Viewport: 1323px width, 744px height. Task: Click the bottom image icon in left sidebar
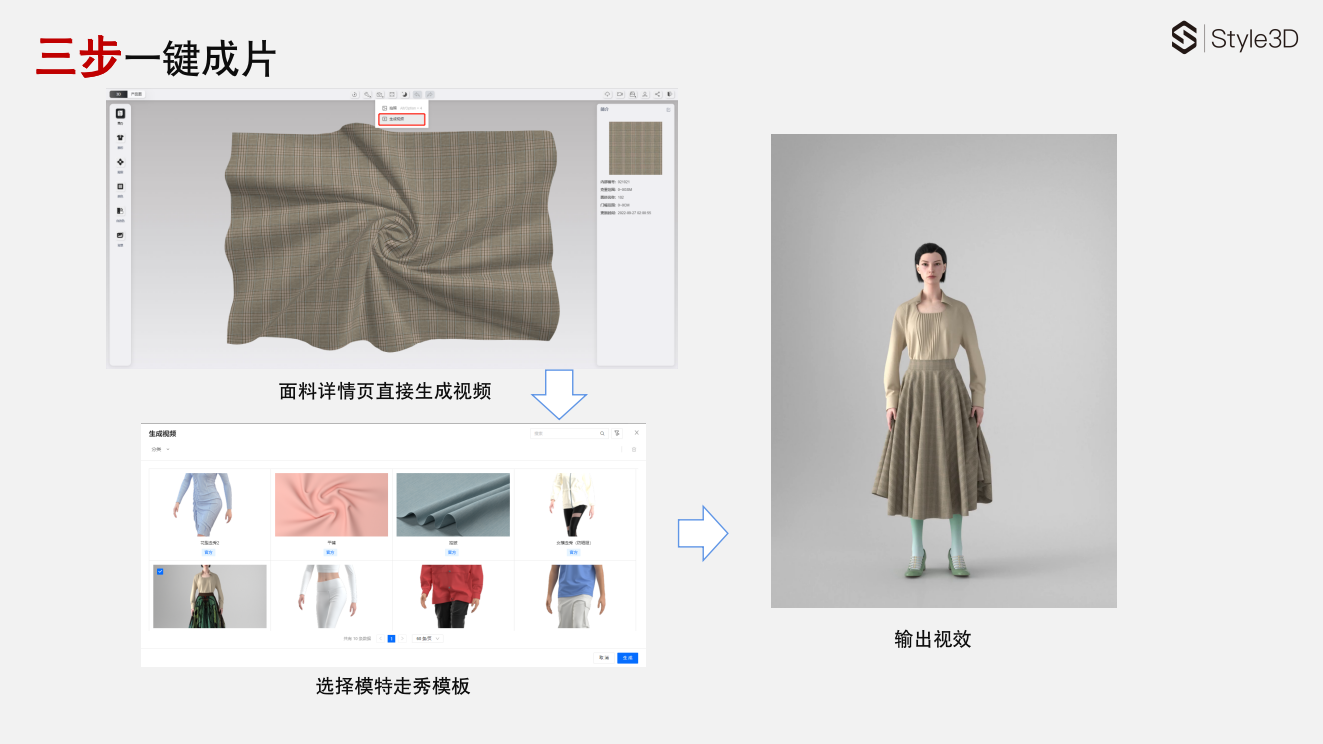pos(120,236)
